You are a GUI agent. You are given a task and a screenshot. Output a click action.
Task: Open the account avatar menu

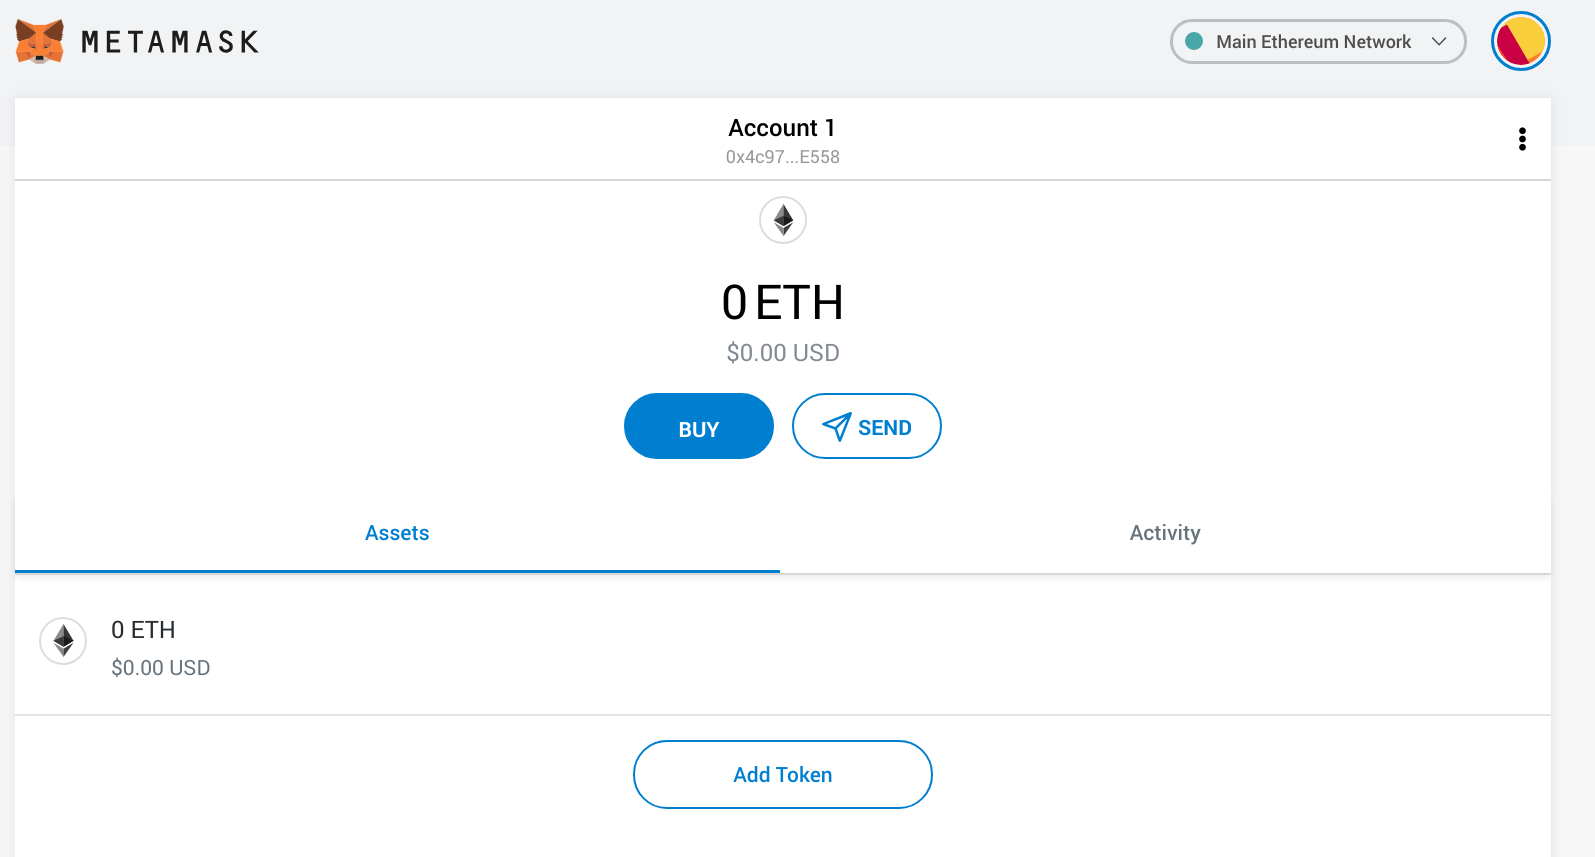tap(1520, 42)
